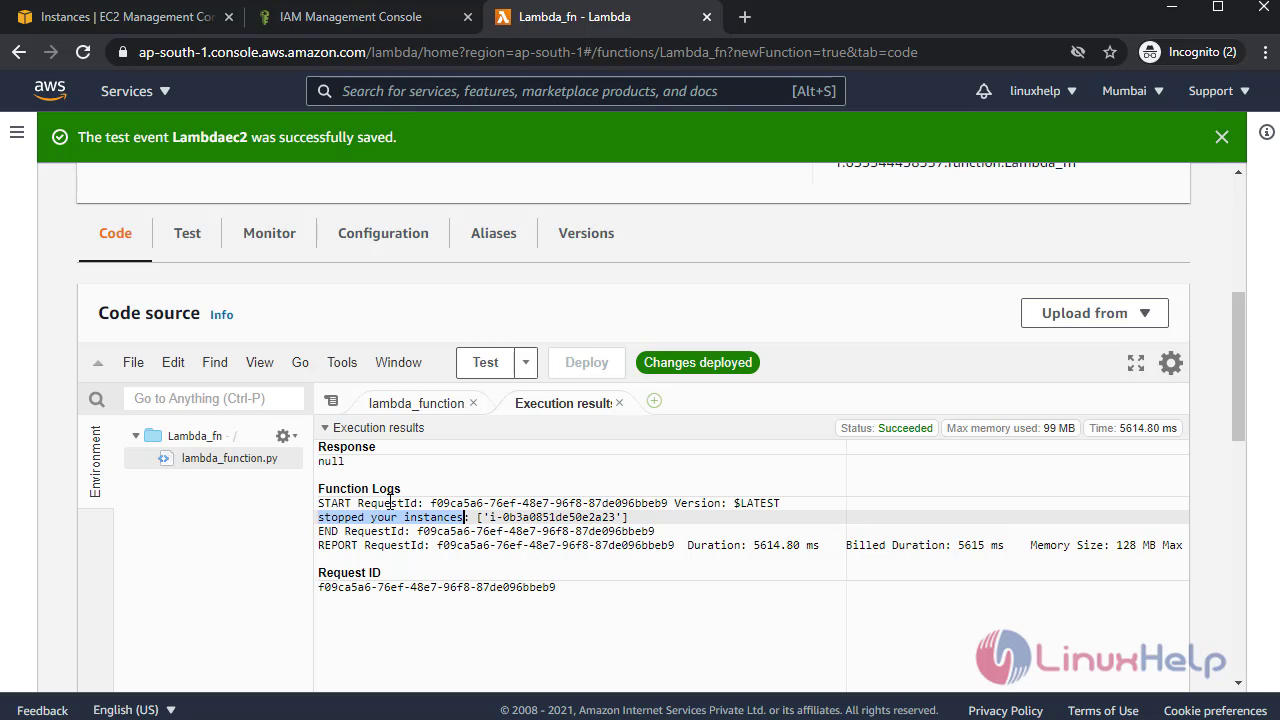Image resolution: width=1280 pixels, height=720 pixels.
Task: Open the English (US) language selector
Action: pos(134,710)
